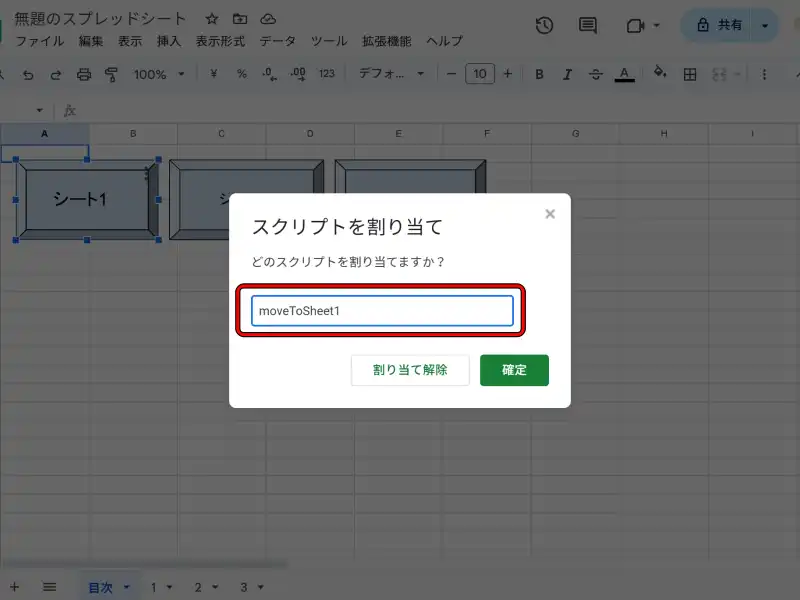Open the ファイル menu
800x600 pixels.
click(x=40, y=41)
